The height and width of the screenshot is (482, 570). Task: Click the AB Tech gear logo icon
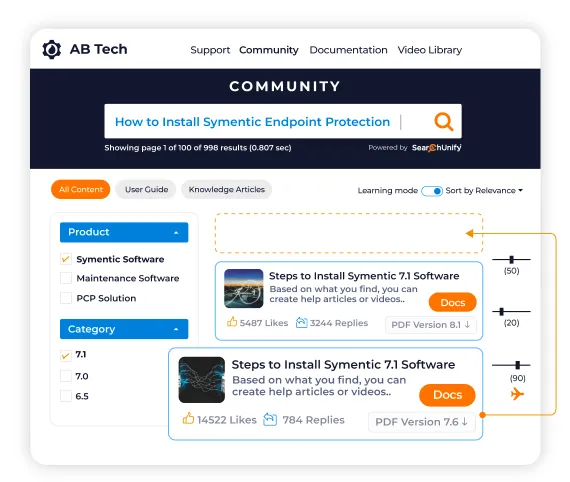point(52,49)
